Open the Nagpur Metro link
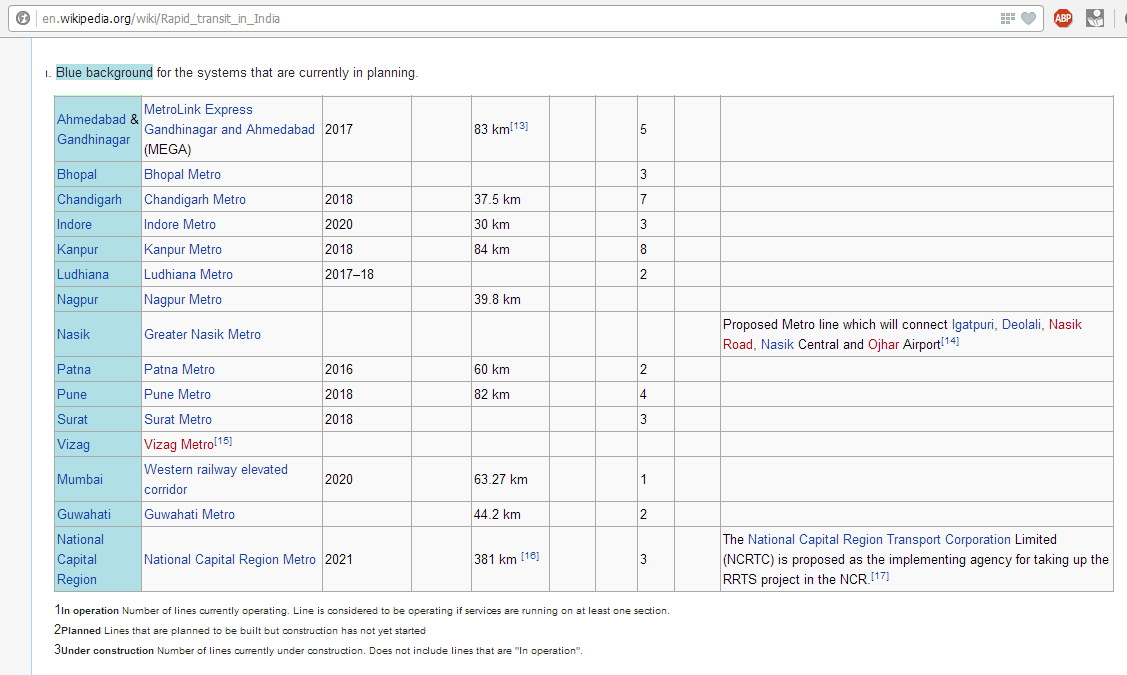The width and height of the screenshot is (1127, 675). coord(183,300)
